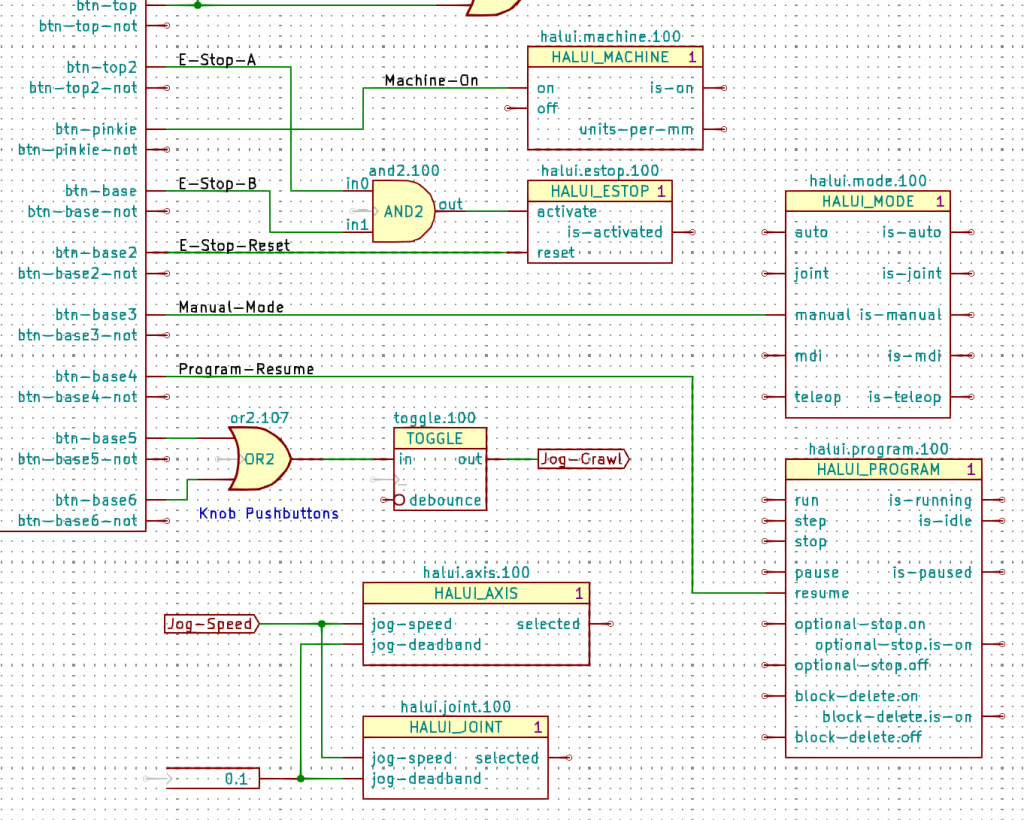Select the HALUI_MACHINE component
Image resolution: width=1024 pixels, height=820 pixels.
615,95
